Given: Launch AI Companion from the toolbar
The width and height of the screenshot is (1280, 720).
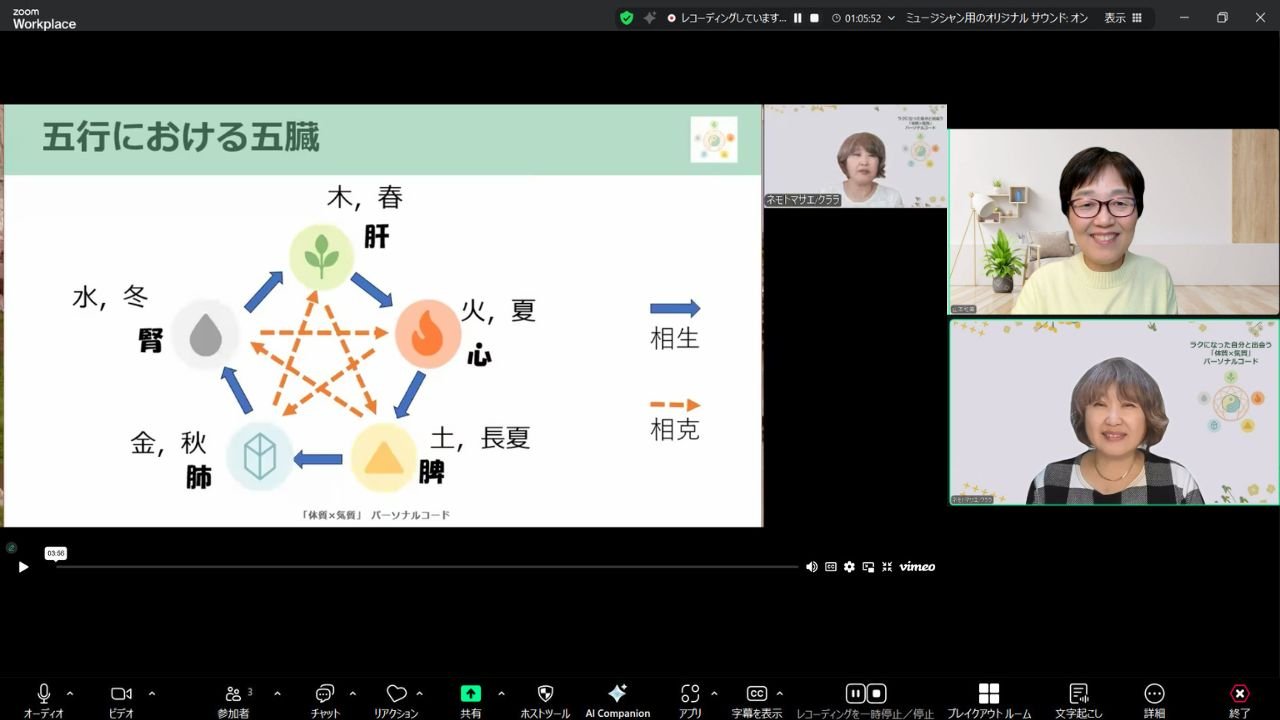Looking at the screenshot, I should (x=617, y=694).
